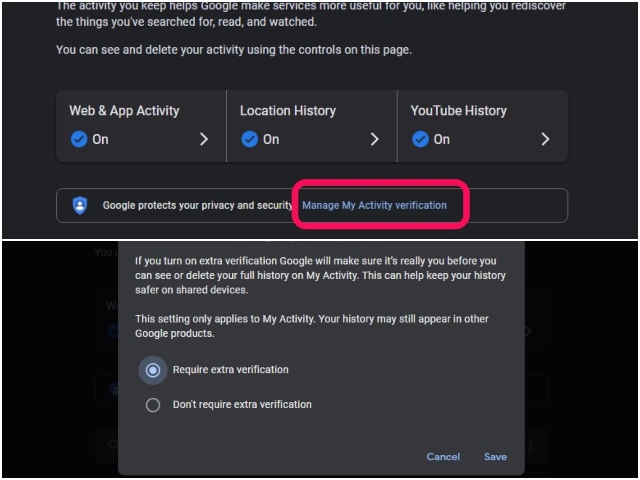
Task: Click the Web & App Activity blue checkmark icon
Action: click(79, 139)
